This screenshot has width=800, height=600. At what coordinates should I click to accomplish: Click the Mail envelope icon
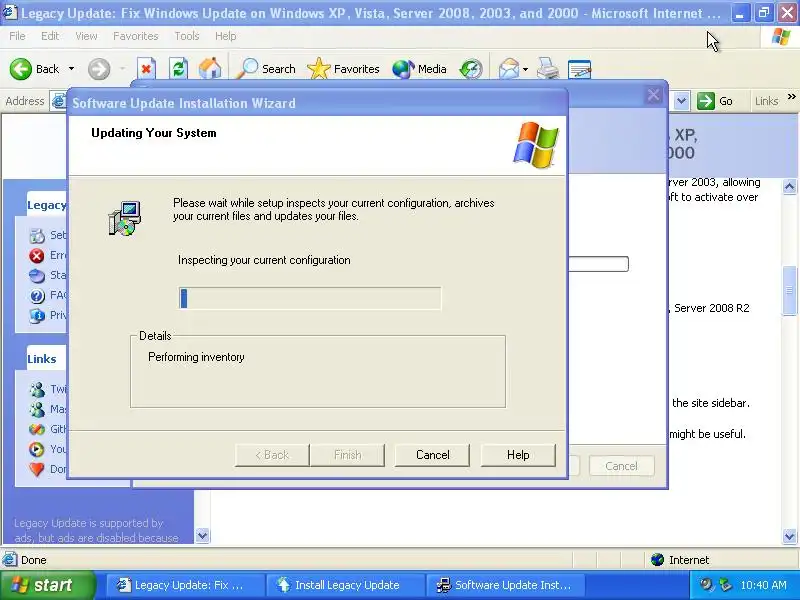tap(508, 69)
